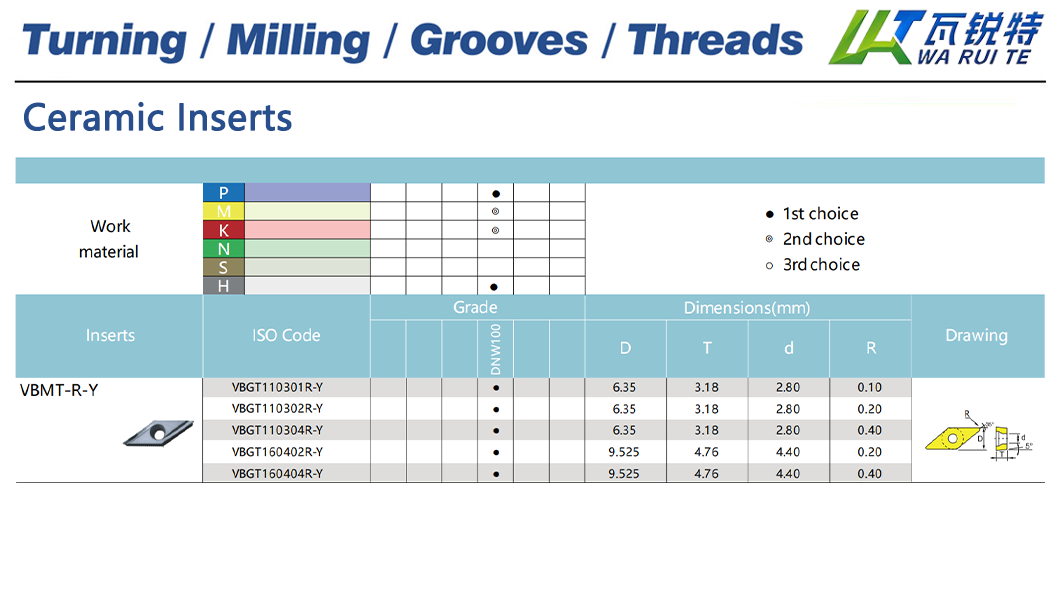Select the DNW100 grade column header
This screenshot has width=1060, height=600.
(x=496, y=349)
